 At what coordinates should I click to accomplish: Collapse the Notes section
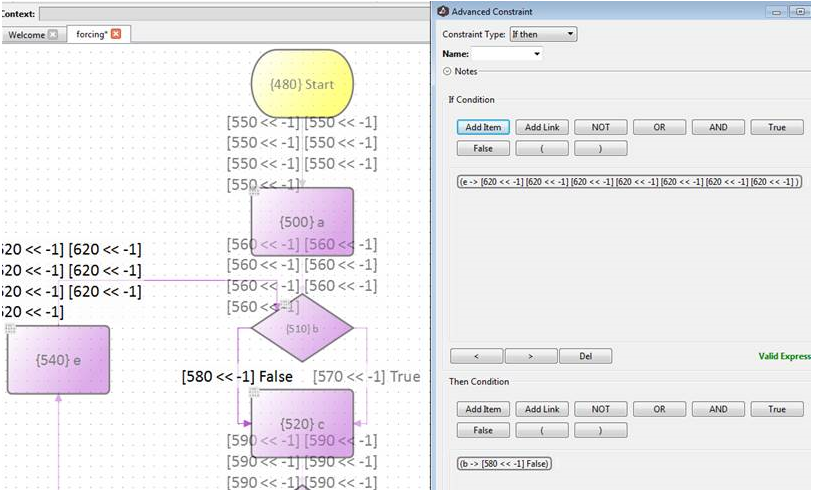(x=447, y=72)
